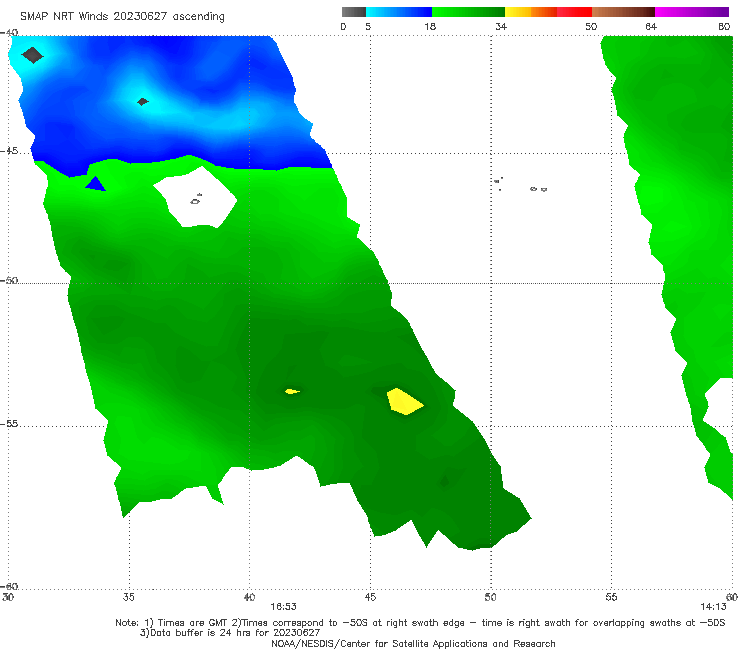The height and width of the screenshot is (650, 740).
Task: Click the color bar label '18'
Action: click(x=430, y=26)
